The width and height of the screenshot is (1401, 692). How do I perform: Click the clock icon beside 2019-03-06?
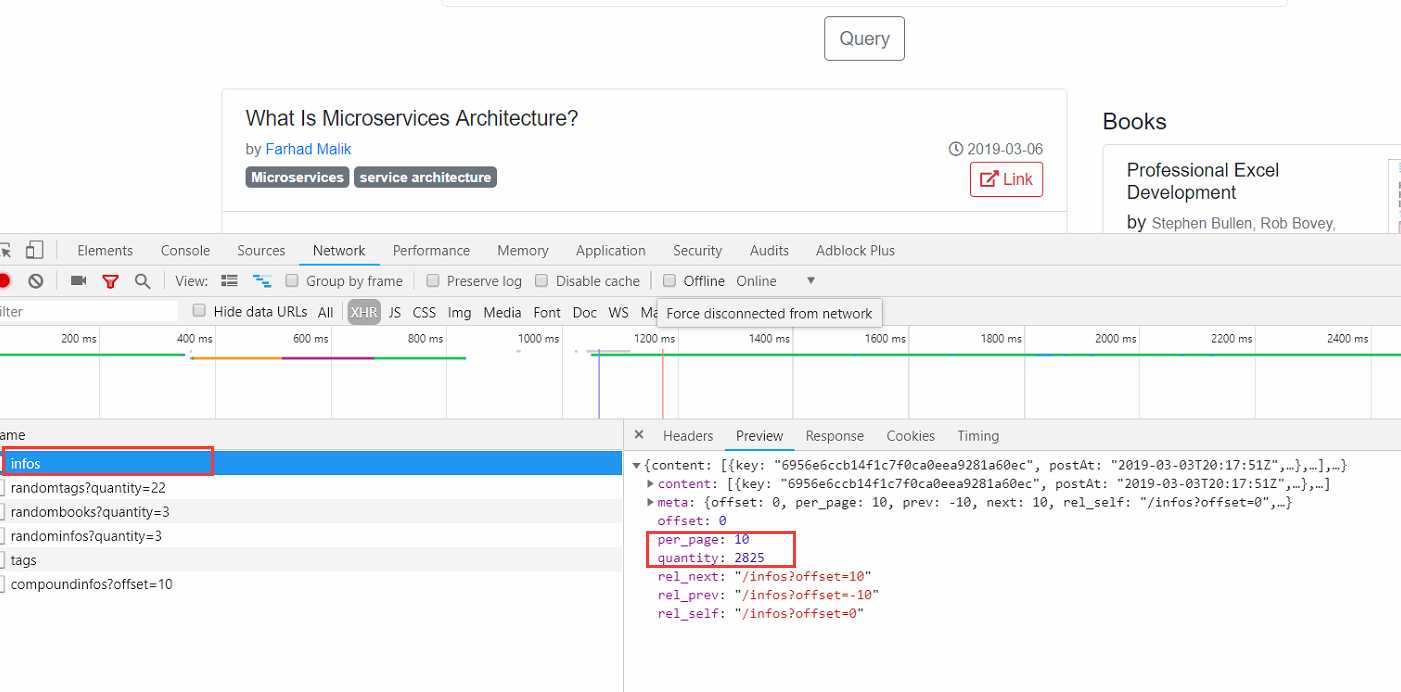955,149
